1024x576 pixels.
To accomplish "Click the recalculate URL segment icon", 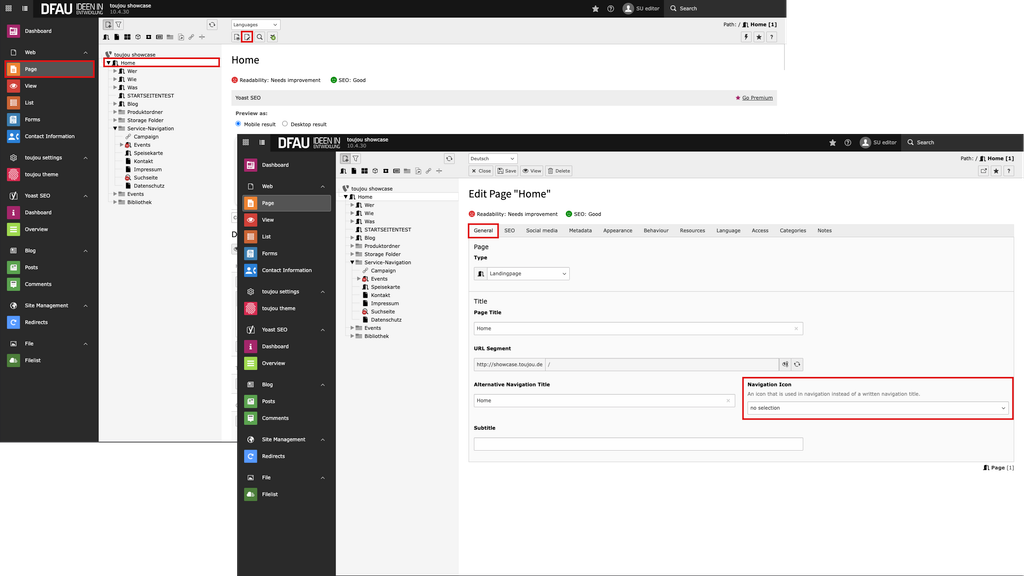I will [797, 364].
